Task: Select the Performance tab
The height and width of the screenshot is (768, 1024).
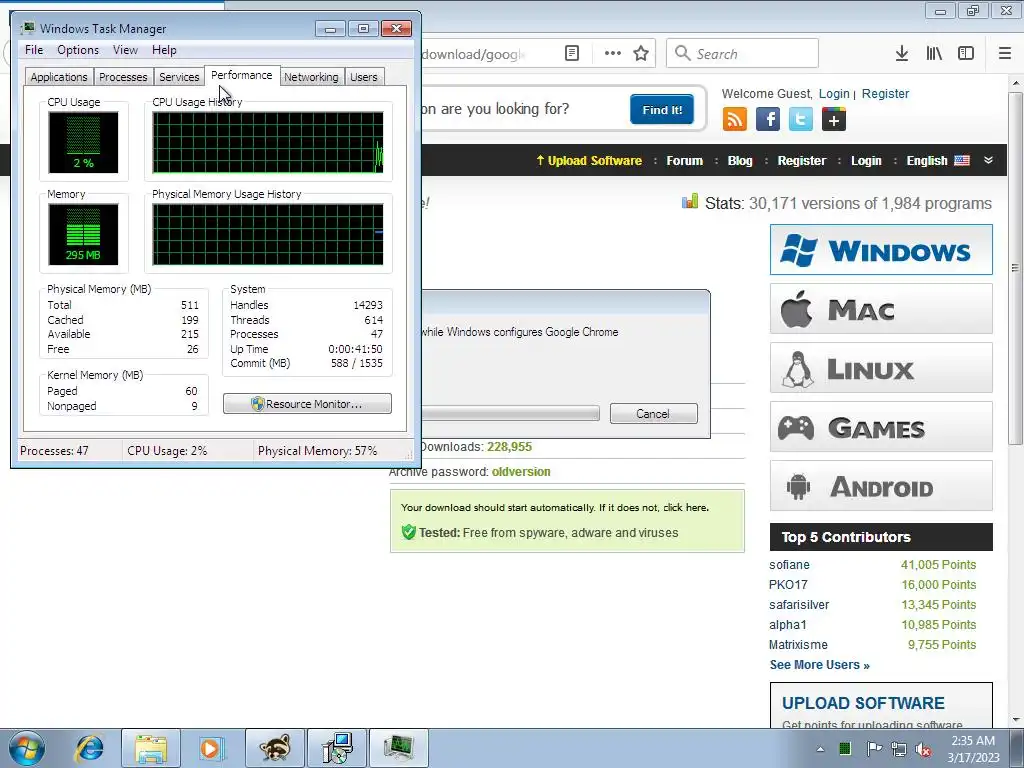Action: click(x=242, y=75)
